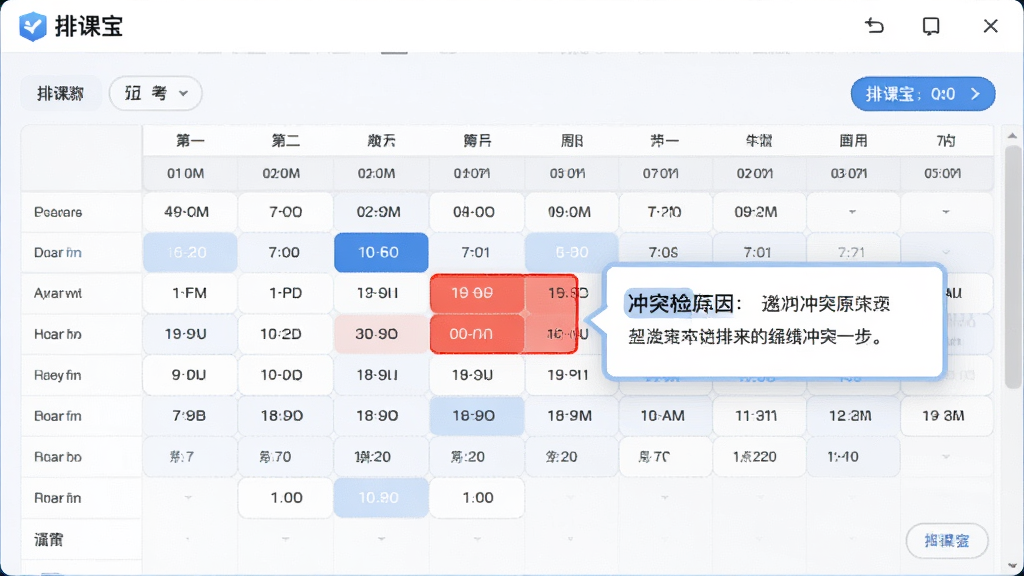Click the 07:0M time header cell

point(665,174)
